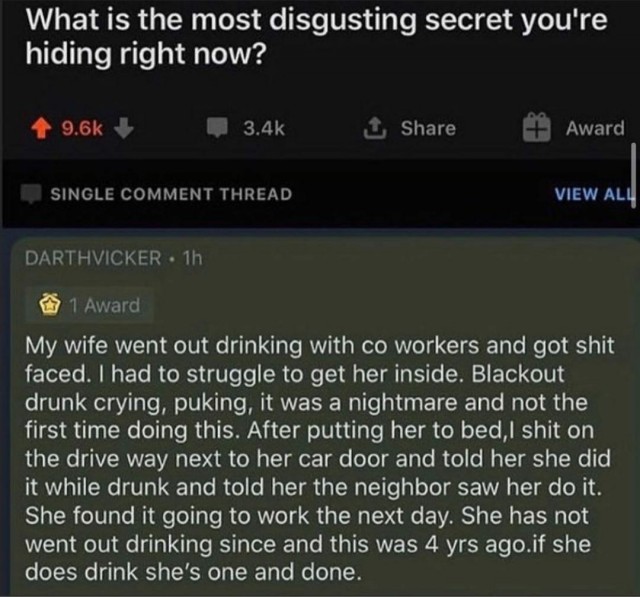
Task: Upvote the post with the red arrow
Action: coord(42,128)
